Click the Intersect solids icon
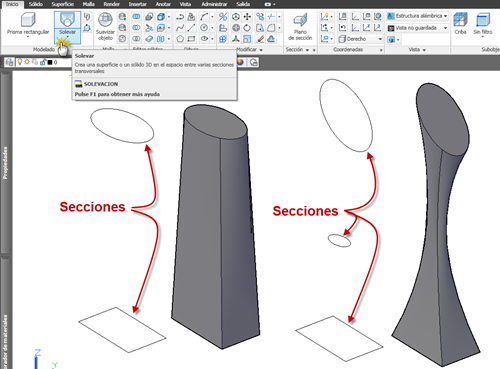This screenshot has width=500, height=369. click(136, 39)
